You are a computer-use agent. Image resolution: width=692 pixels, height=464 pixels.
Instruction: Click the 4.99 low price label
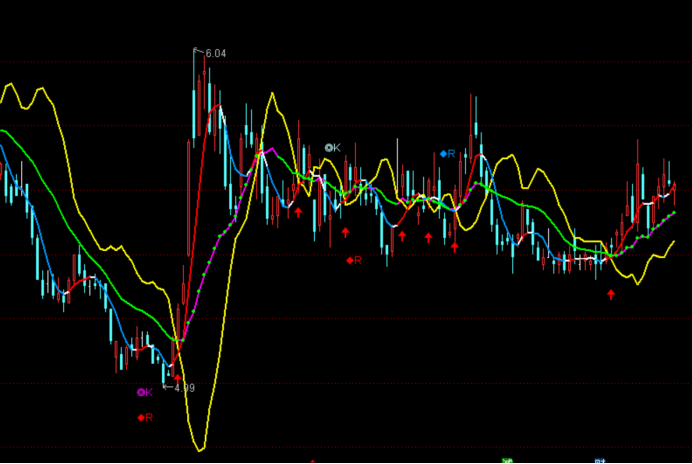[184, 388]
